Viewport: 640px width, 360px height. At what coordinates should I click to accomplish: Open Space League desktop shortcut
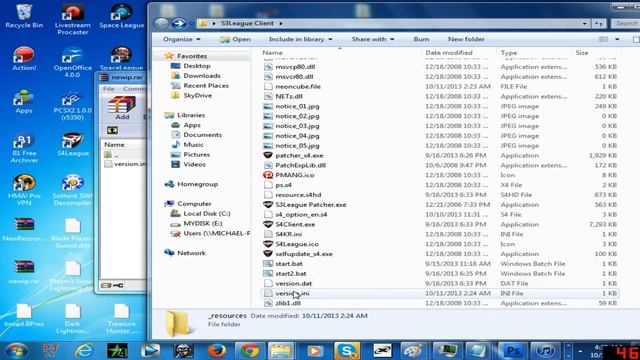(x=121, y=16)
